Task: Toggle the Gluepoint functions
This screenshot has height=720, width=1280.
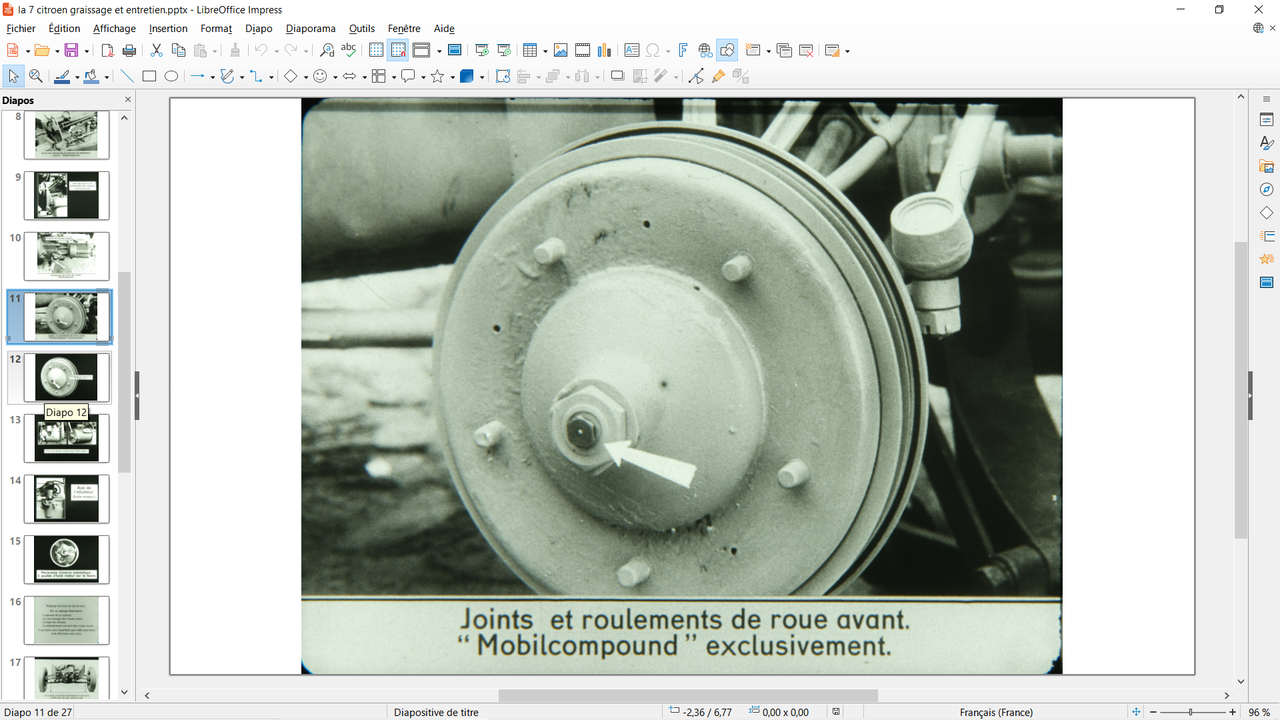Action: click(718, 76)
